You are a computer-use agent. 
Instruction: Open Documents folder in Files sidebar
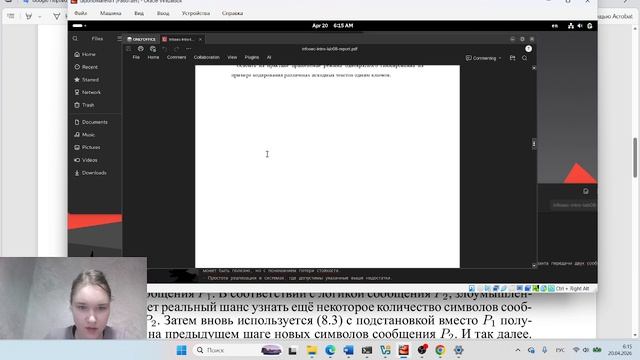click(91, 122)
